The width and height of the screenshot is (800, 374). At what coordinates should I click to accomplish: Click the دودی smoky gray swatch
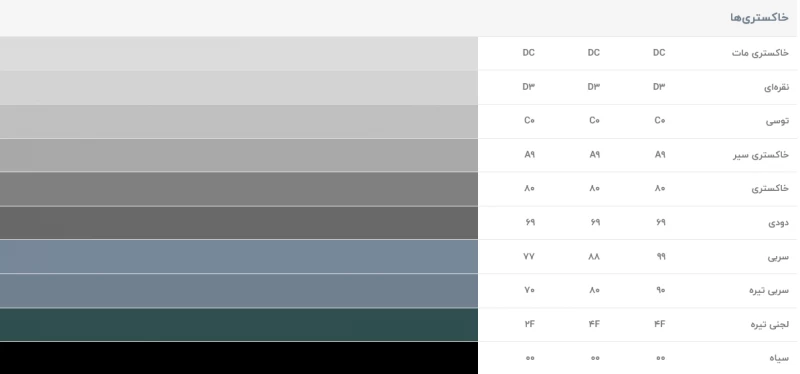coord(239,223)
